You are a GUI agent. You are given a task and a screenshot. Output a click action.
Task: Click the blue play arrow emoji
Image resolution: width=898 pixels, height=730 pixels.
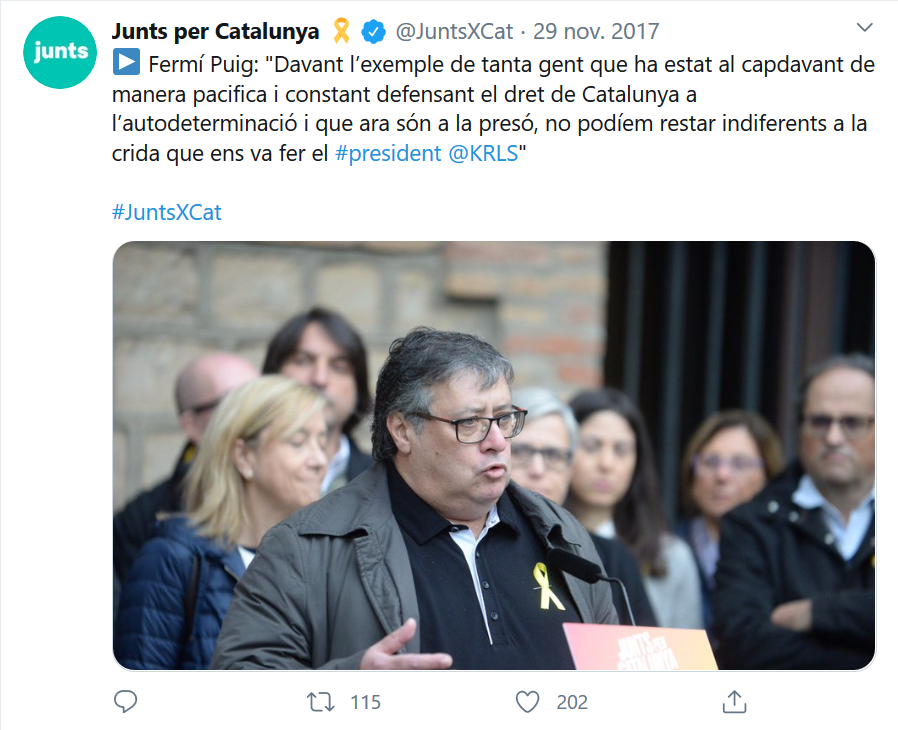coord(126,62)
